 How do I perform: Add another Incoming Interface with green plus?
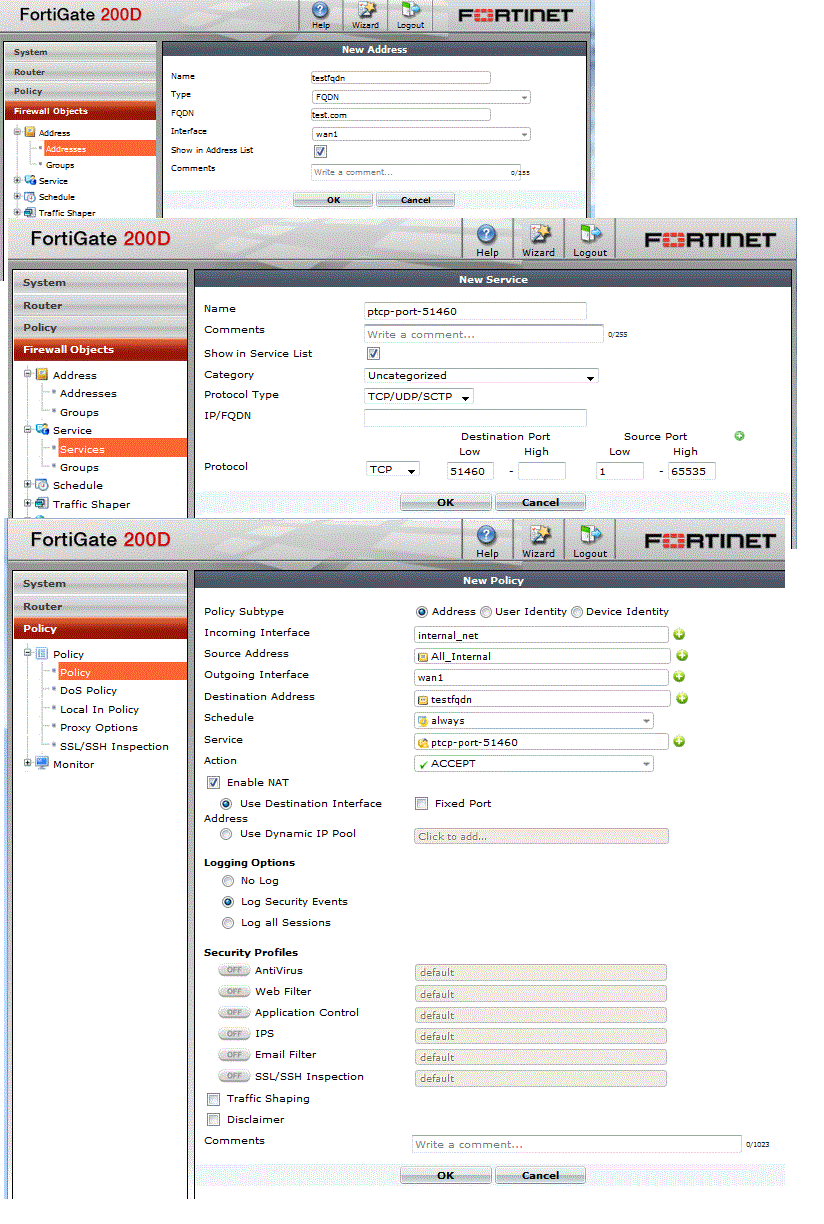(x=679, y=634)
